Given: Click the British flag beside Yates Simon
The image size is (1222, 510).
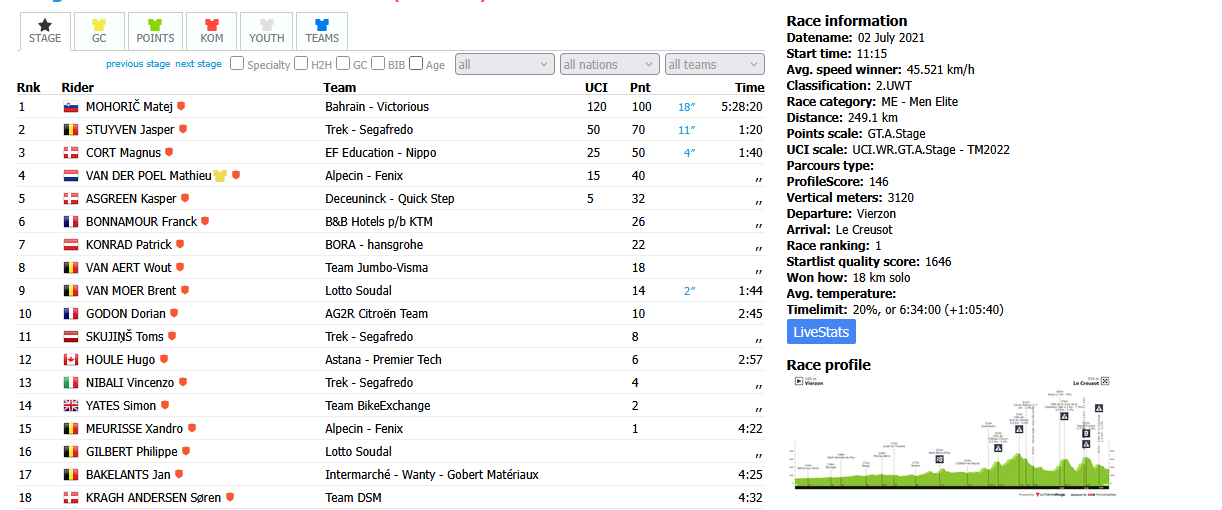Looking at the screenshot, I should pos(71,406).
